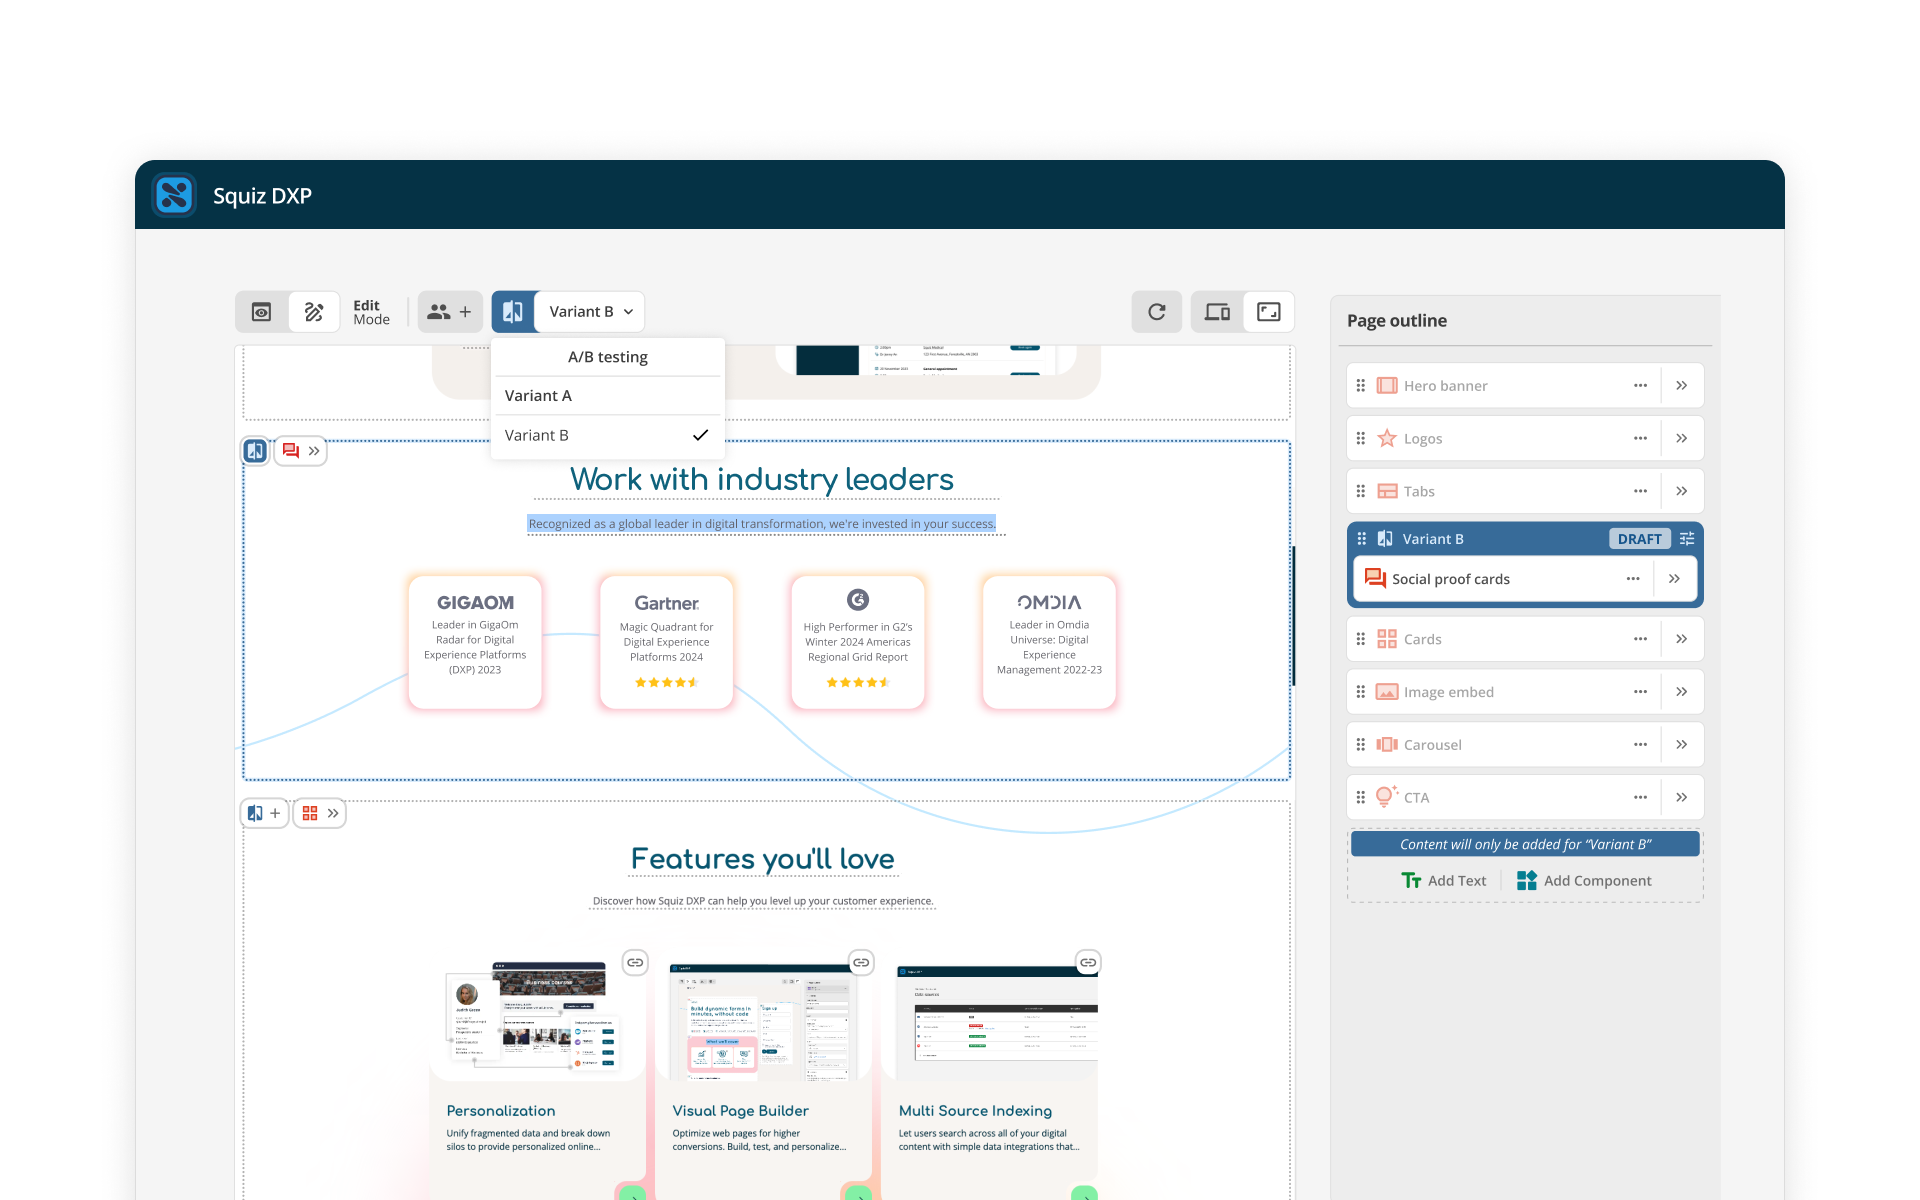Click the A/B testing toolbar icon
This screenshot has height=1200, width=1920.
pyautogui.click(x=513, y=312)
